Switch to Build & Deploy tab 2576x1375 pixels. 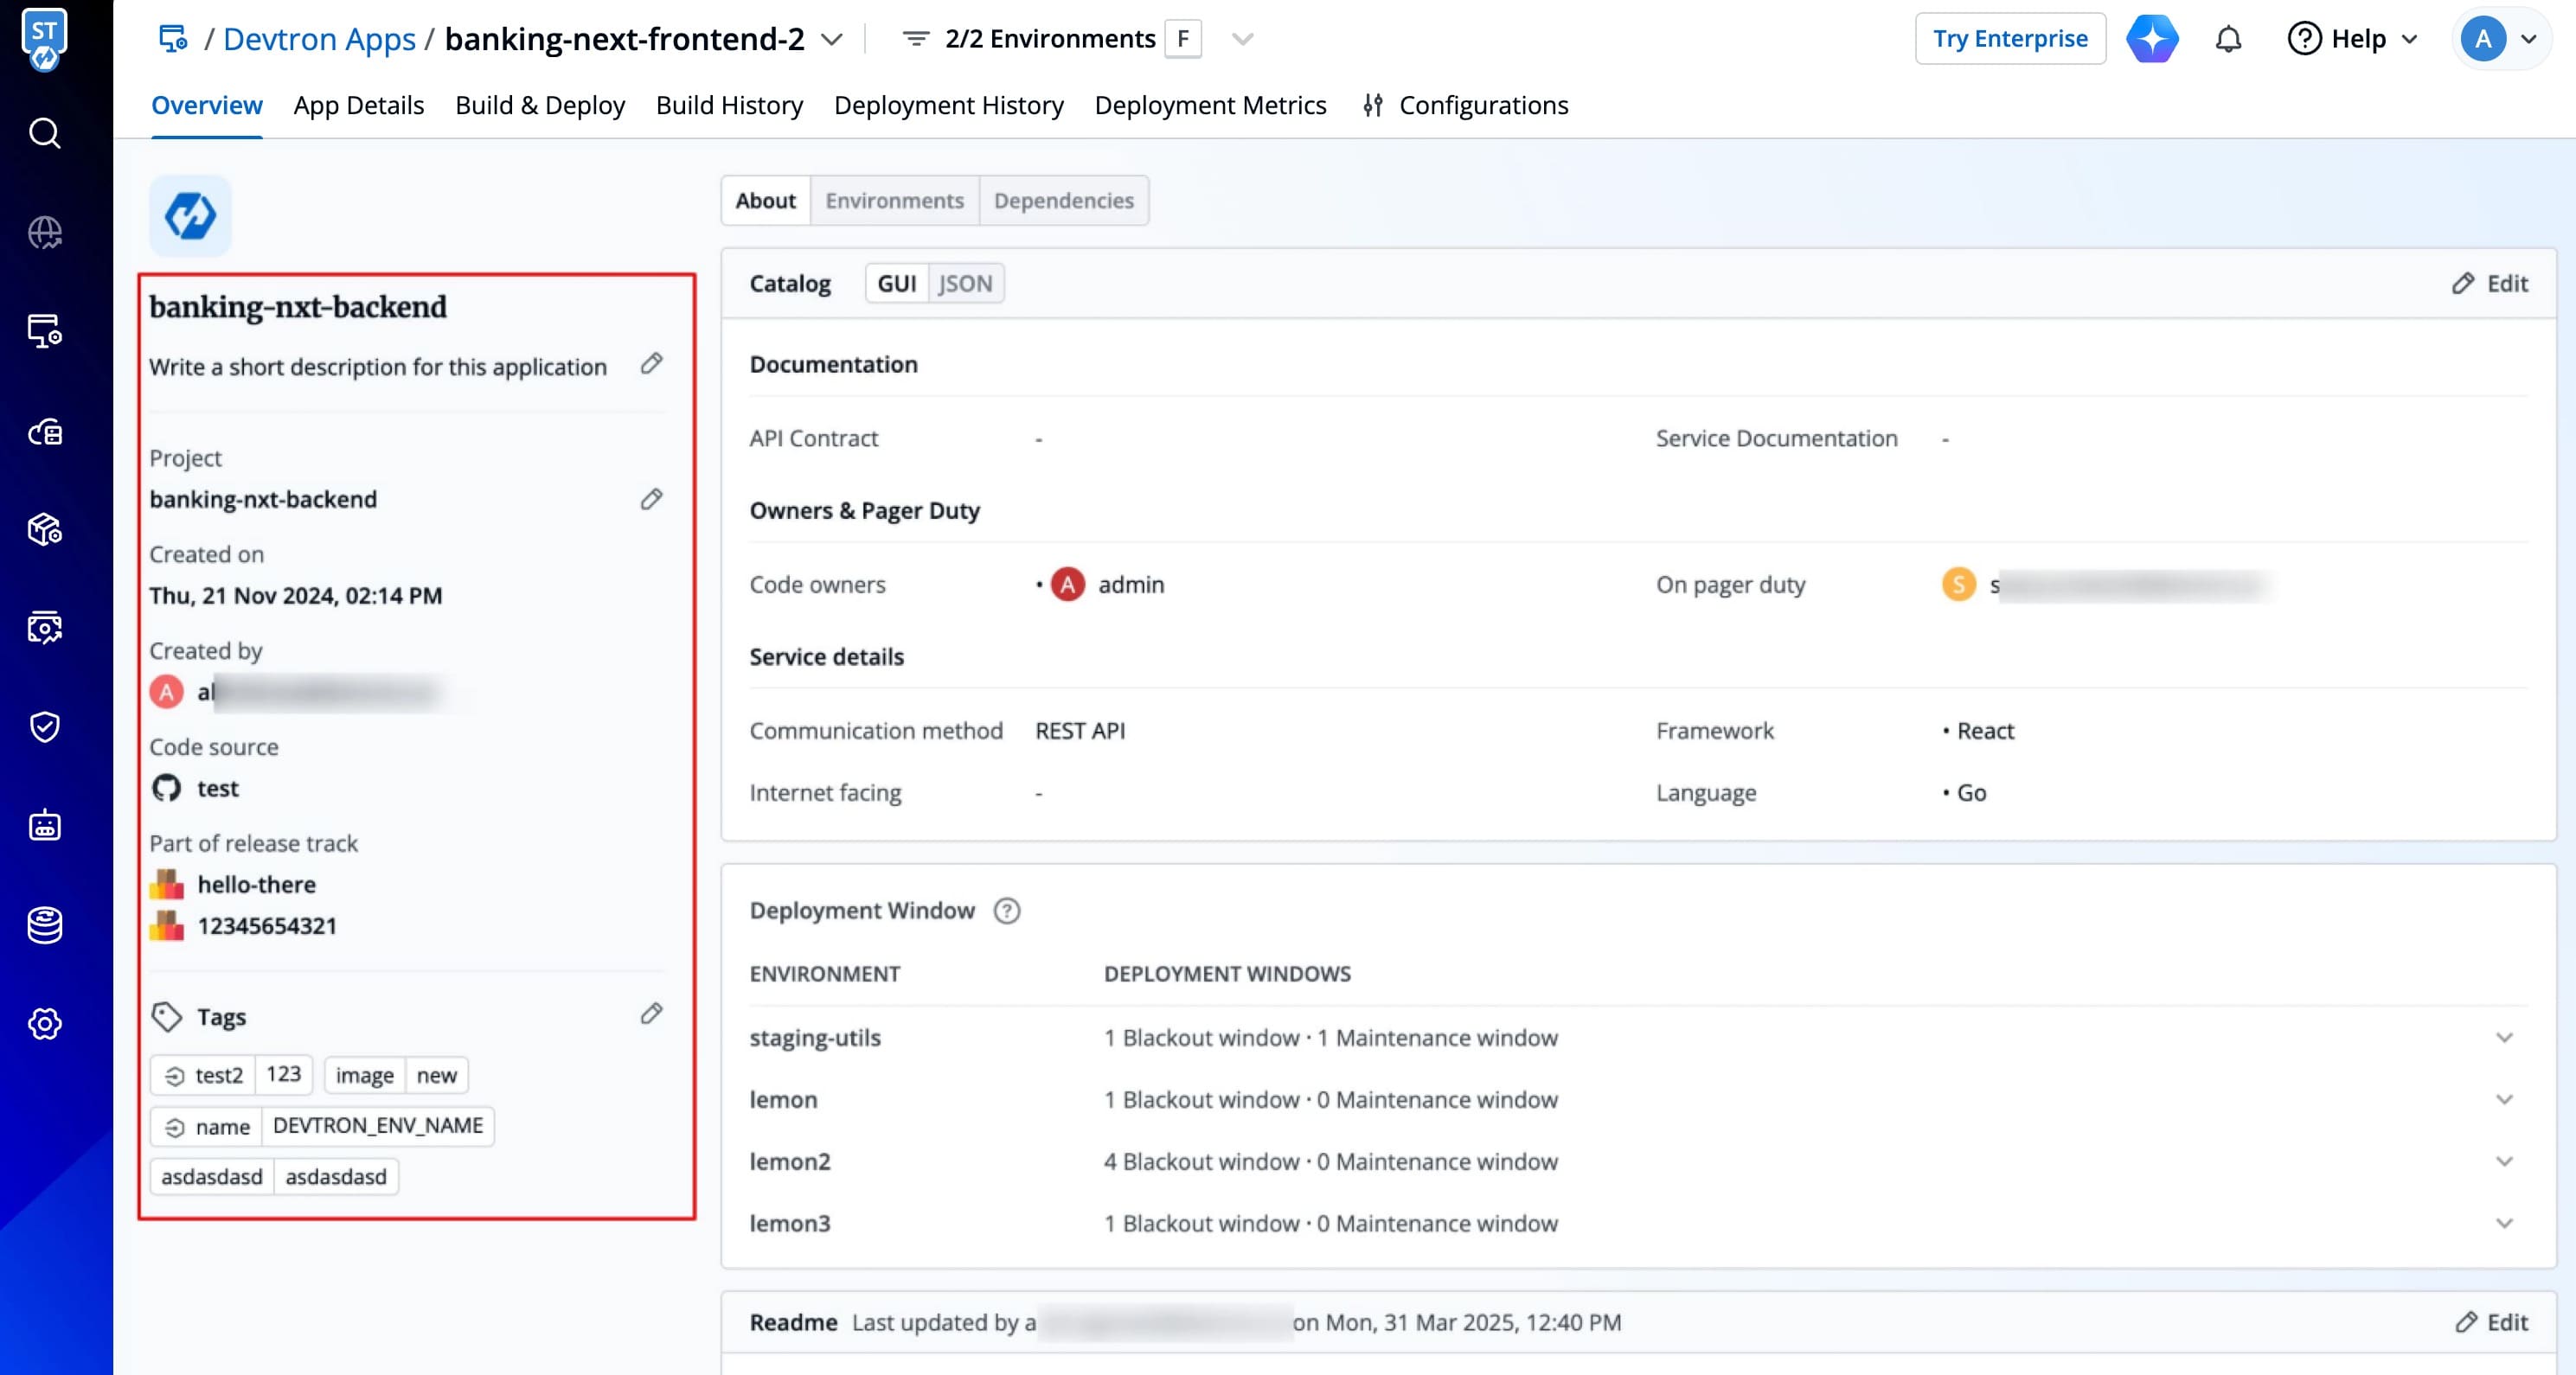(540, 105)
